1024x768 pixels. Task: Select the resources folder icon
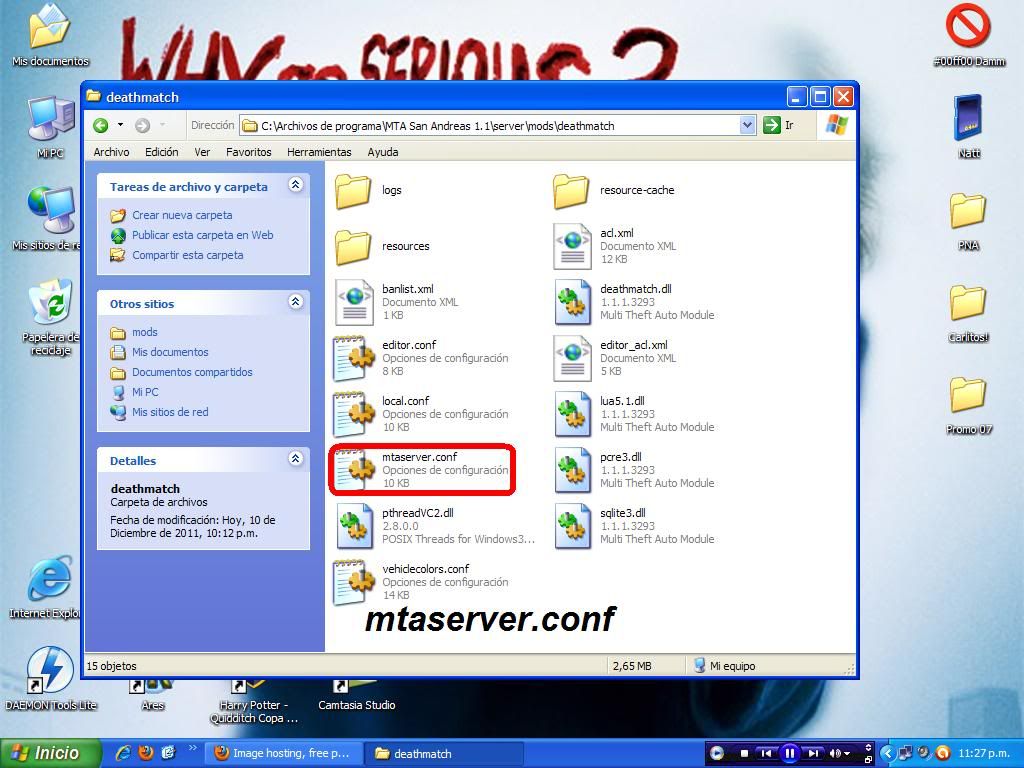pos(353,247)
